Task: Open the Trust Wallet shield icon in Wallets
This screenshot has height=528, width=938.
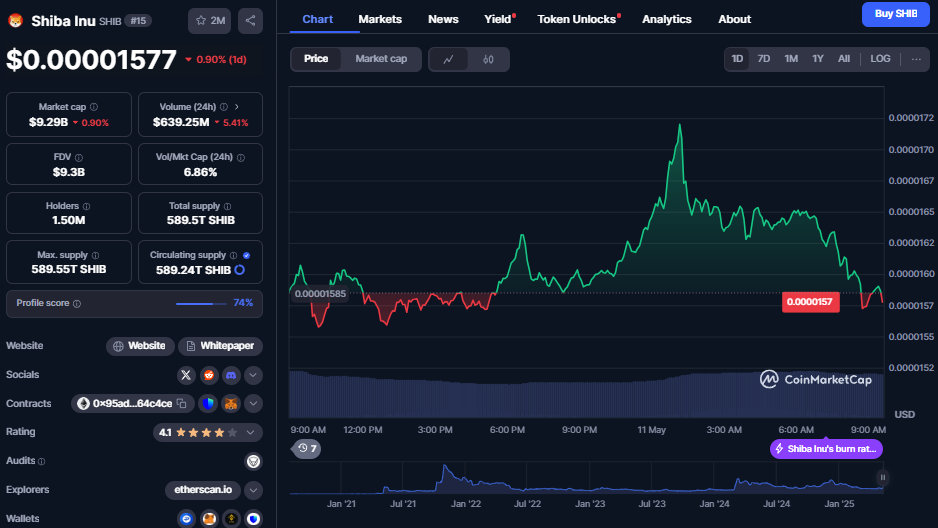Action: [x=254, y=518]
